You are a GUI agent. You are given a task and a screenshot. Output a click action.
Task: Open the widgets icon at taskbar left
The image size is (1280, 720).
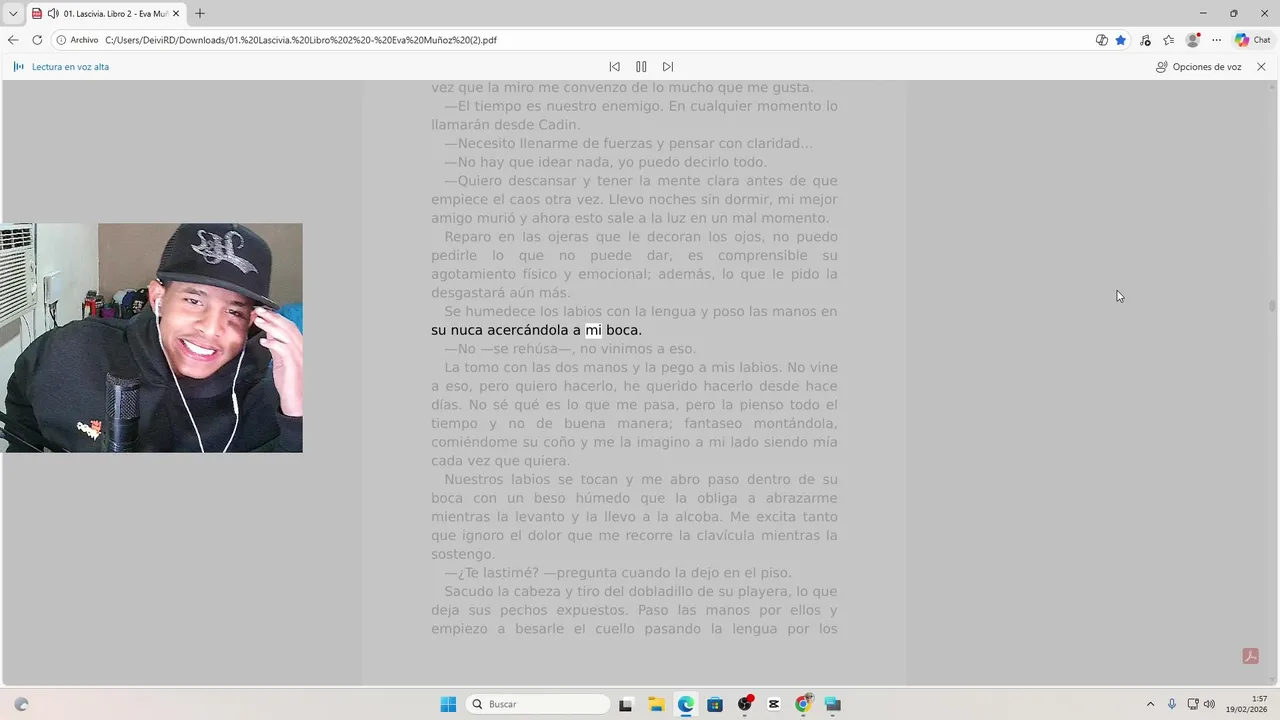pos(22,704)
